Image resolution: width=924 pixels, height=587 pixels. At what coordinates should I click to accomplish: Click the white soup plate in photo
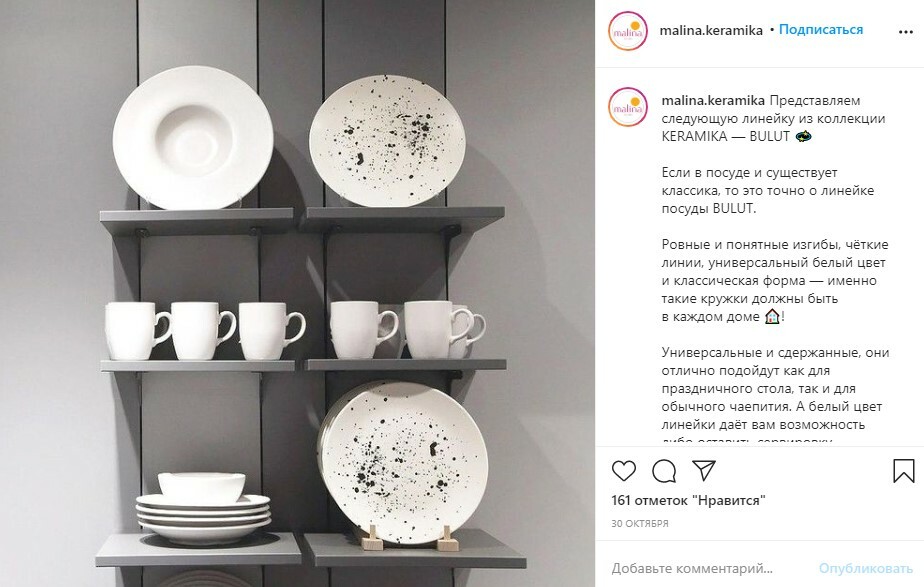(x=193, y=137)
